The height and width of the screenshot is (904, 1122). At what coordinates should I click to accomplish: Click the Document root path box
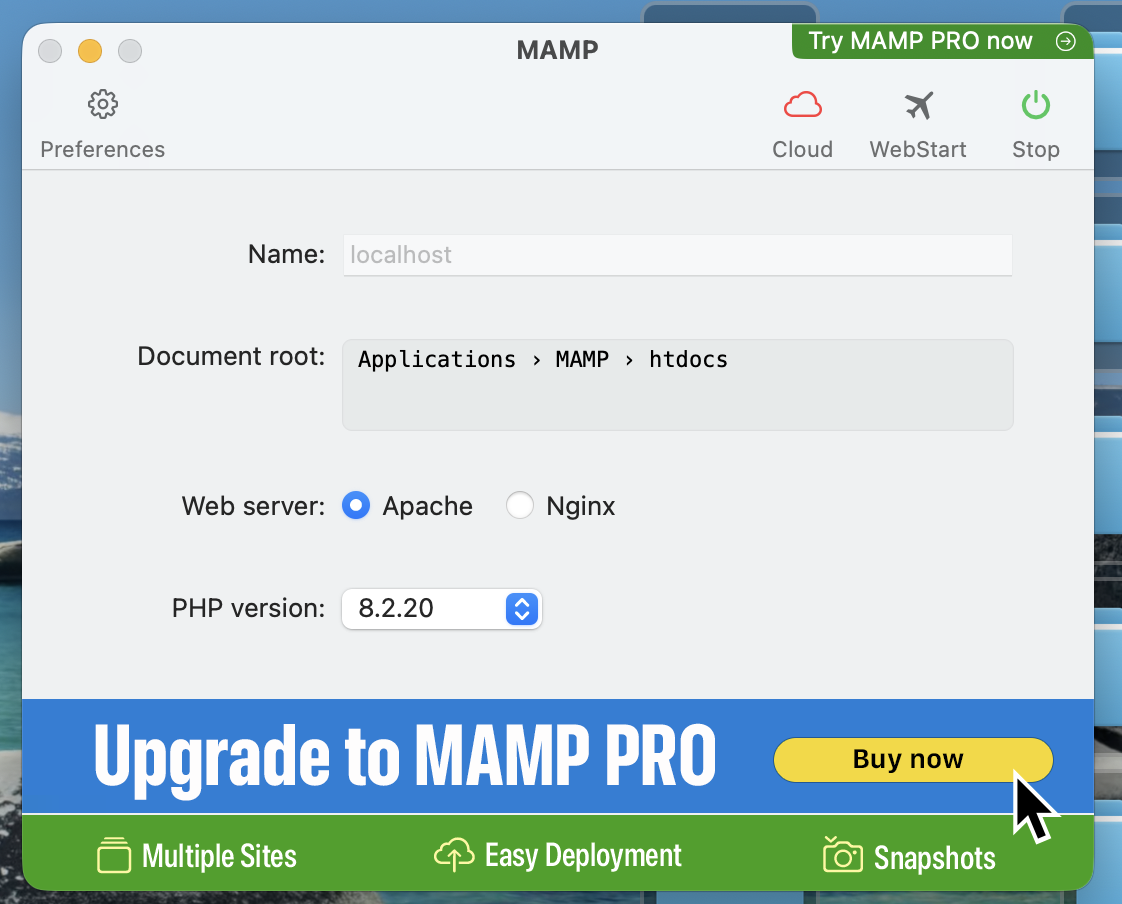pos(678,385)
